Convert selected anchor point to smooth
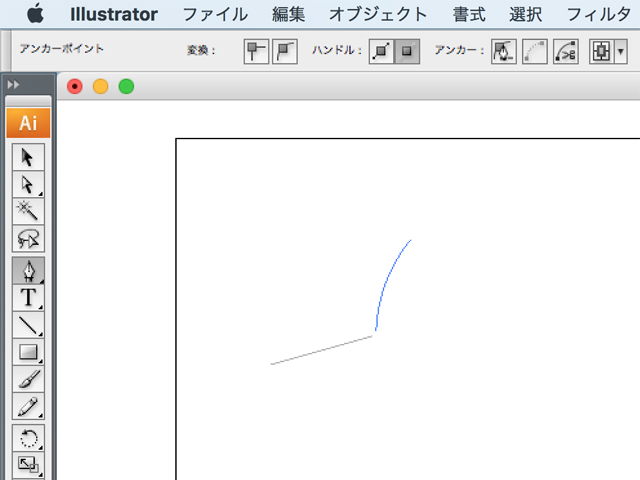The height and width of the screenshot is (480, 640). click(285, 51)
